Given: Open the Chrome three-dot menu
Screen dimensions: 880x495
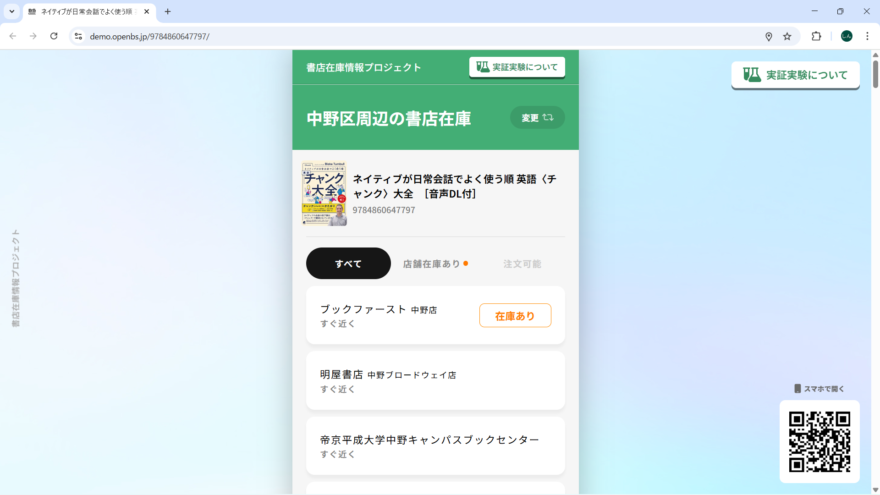Looking at the screenshot, I should pyautogui.click(x=867, y=36).
